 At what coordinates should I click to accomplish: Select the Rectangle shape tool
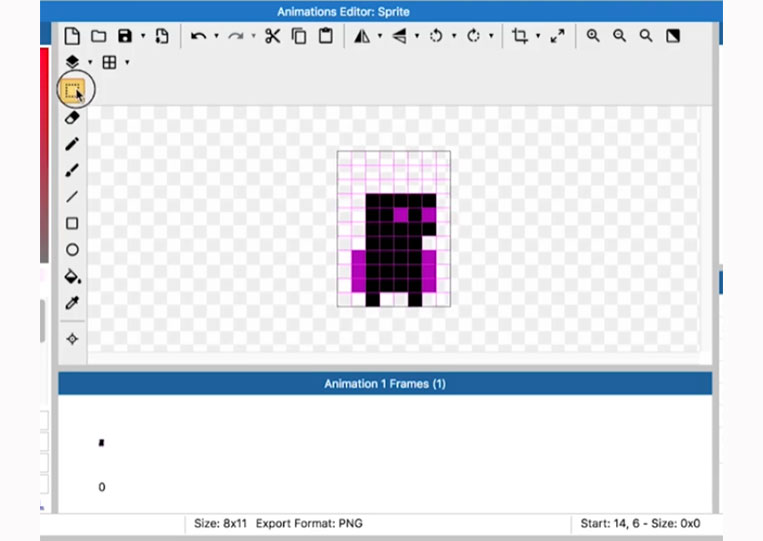coord(72,223)
